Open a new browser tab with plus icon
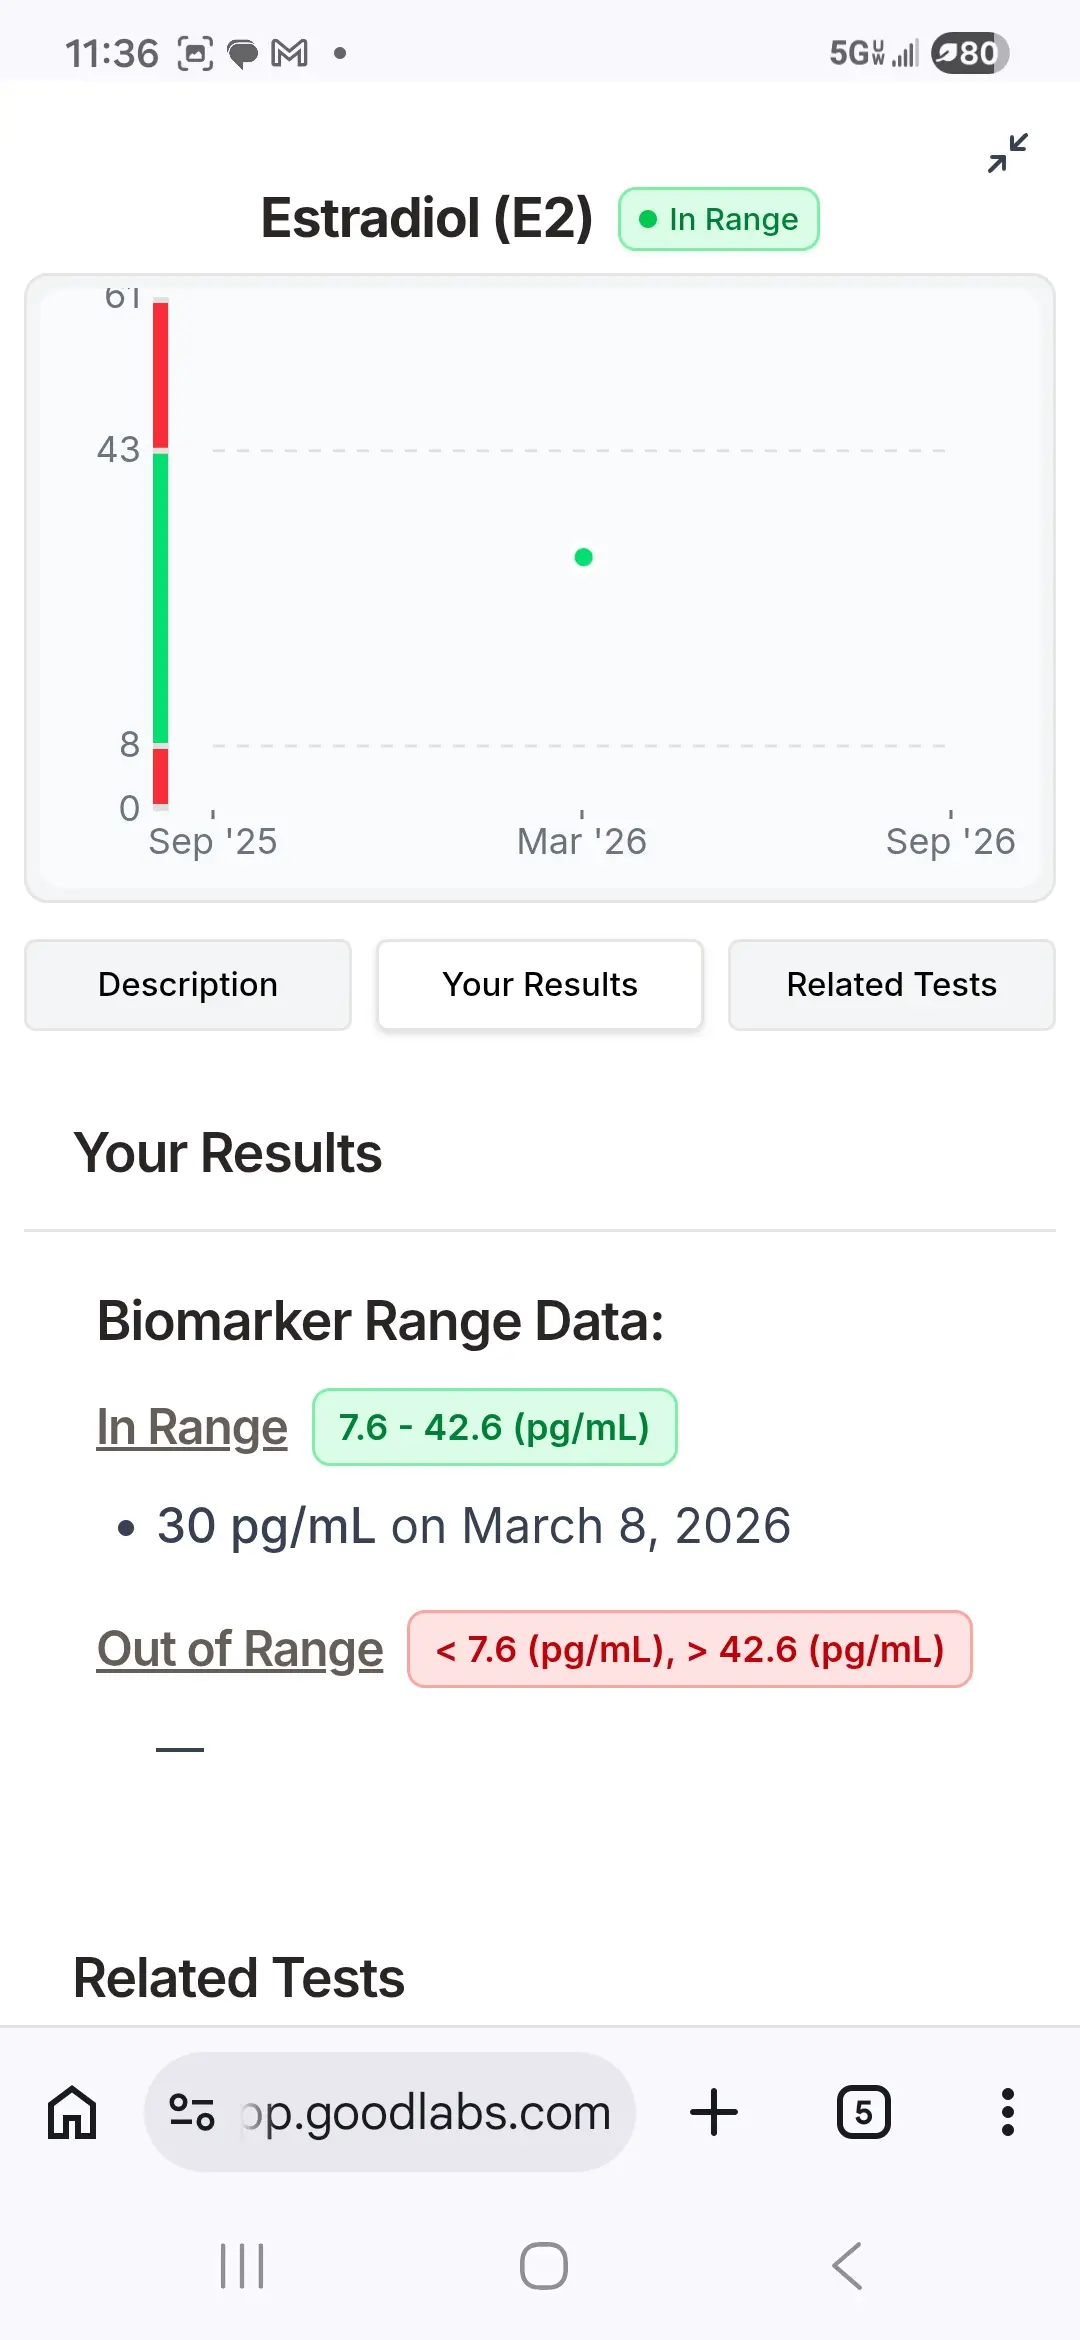1080x2340 pixels. point(714,2112)
